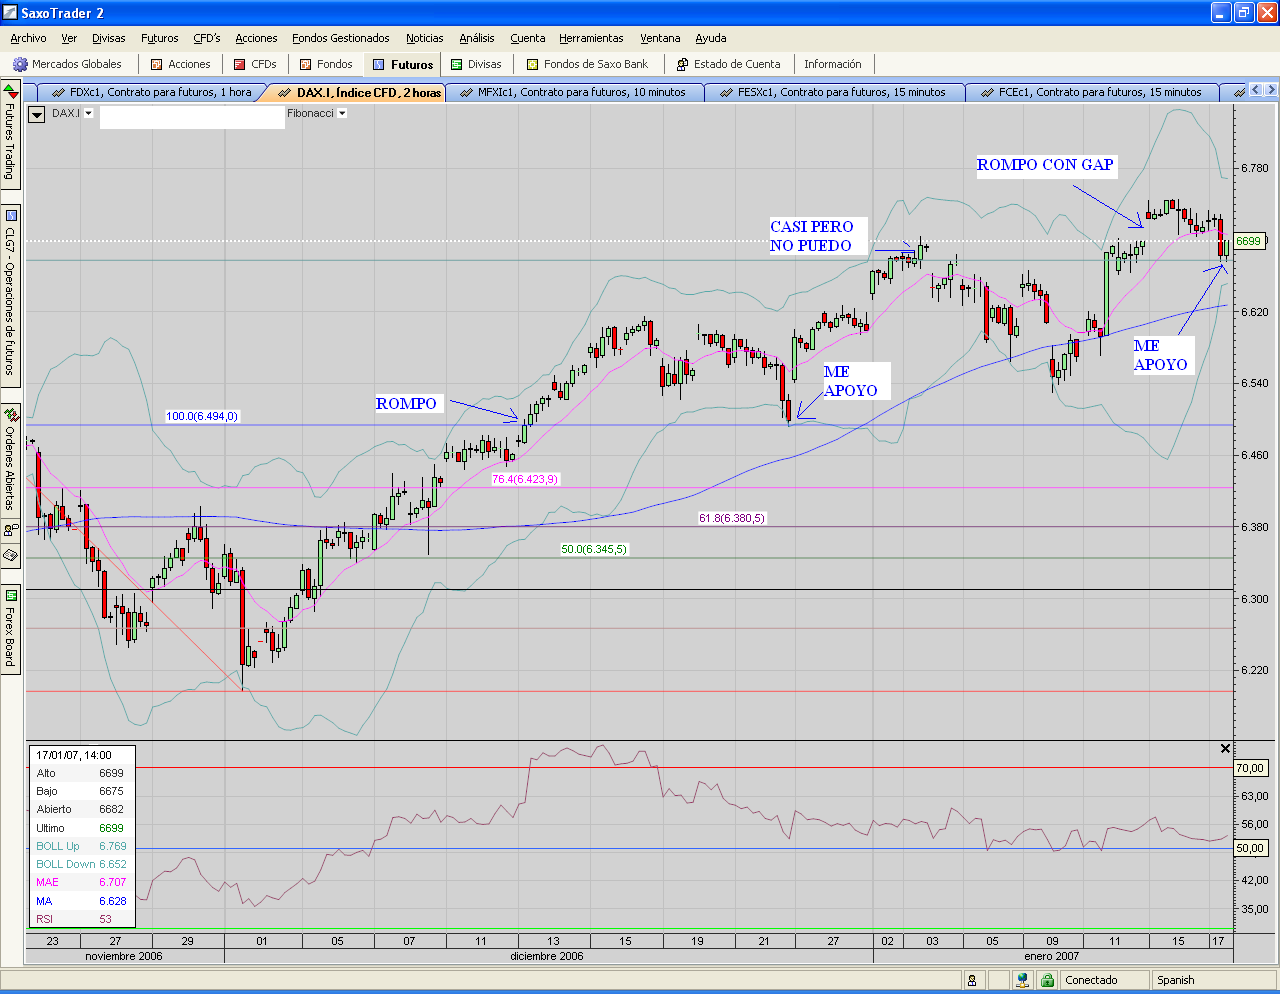This screenshot has height=994, width=1280.
Task: Click the Acciones toolbar icon
Action: [x=156, y=64]
